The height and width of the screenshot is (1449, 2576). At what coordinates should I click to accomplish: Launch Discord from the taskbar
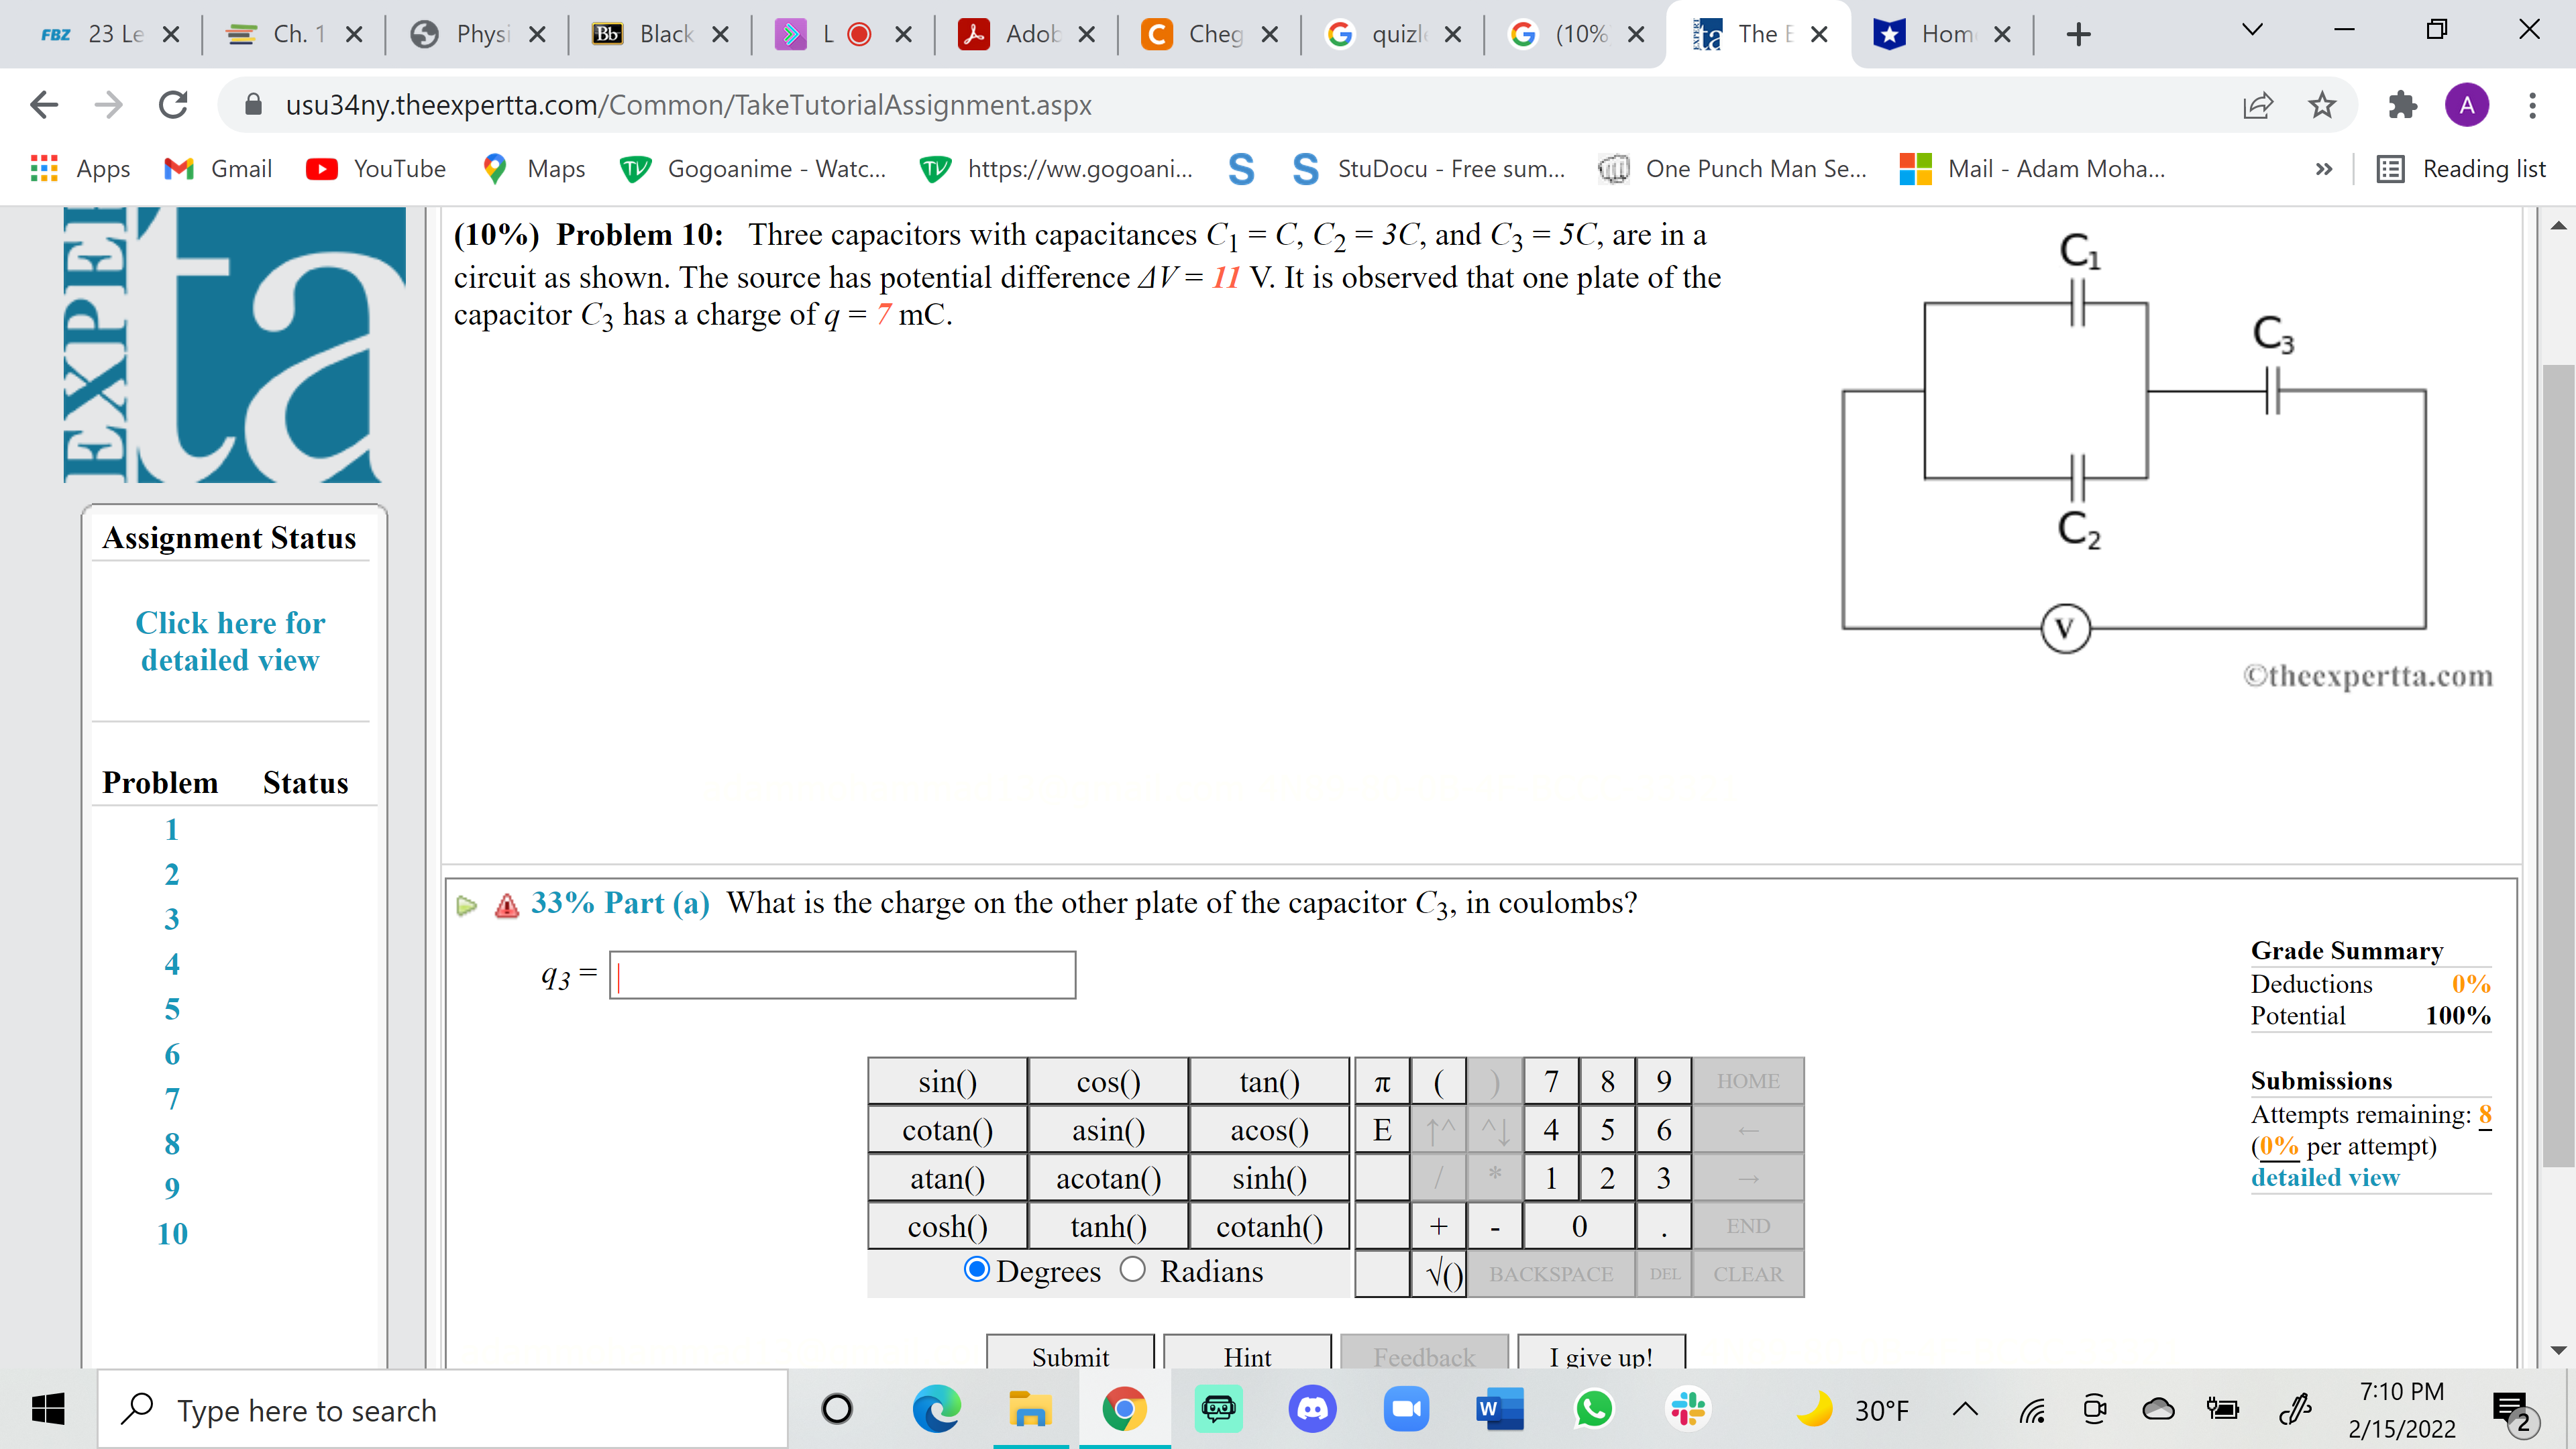[1313, 1409]
